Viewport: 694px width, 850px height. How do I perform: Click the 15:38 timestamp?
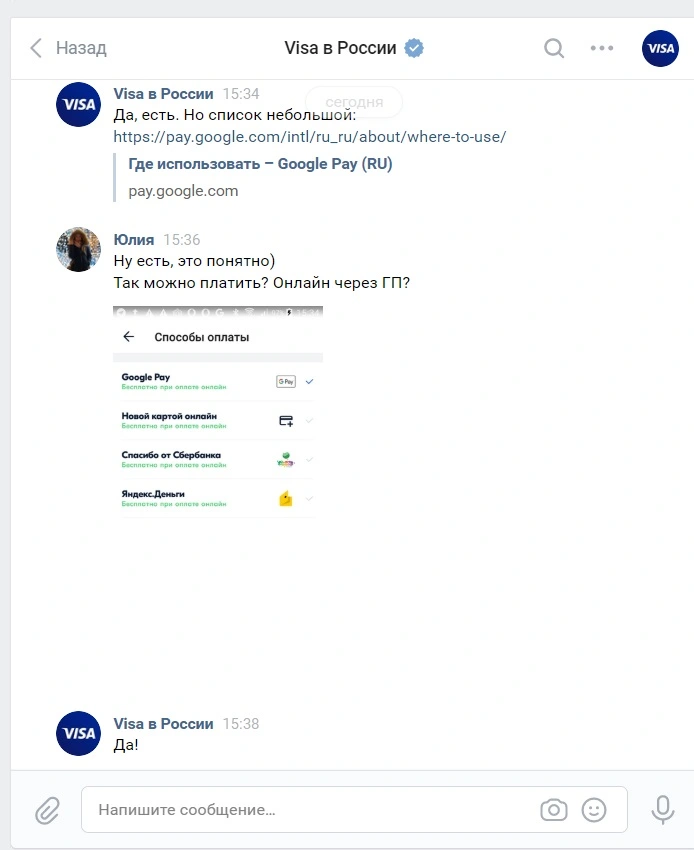(241, 724)
